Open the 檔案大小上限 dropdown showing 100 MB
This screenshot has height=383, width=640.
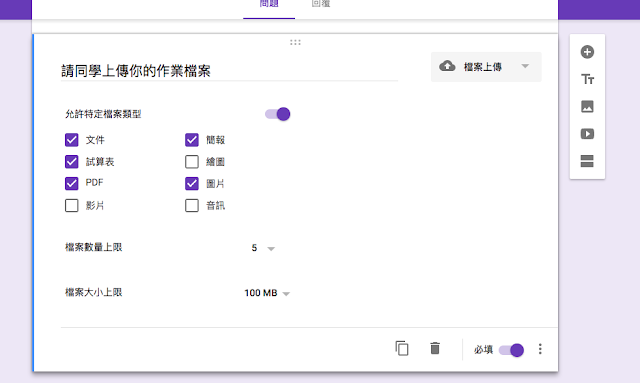[267, 293]
